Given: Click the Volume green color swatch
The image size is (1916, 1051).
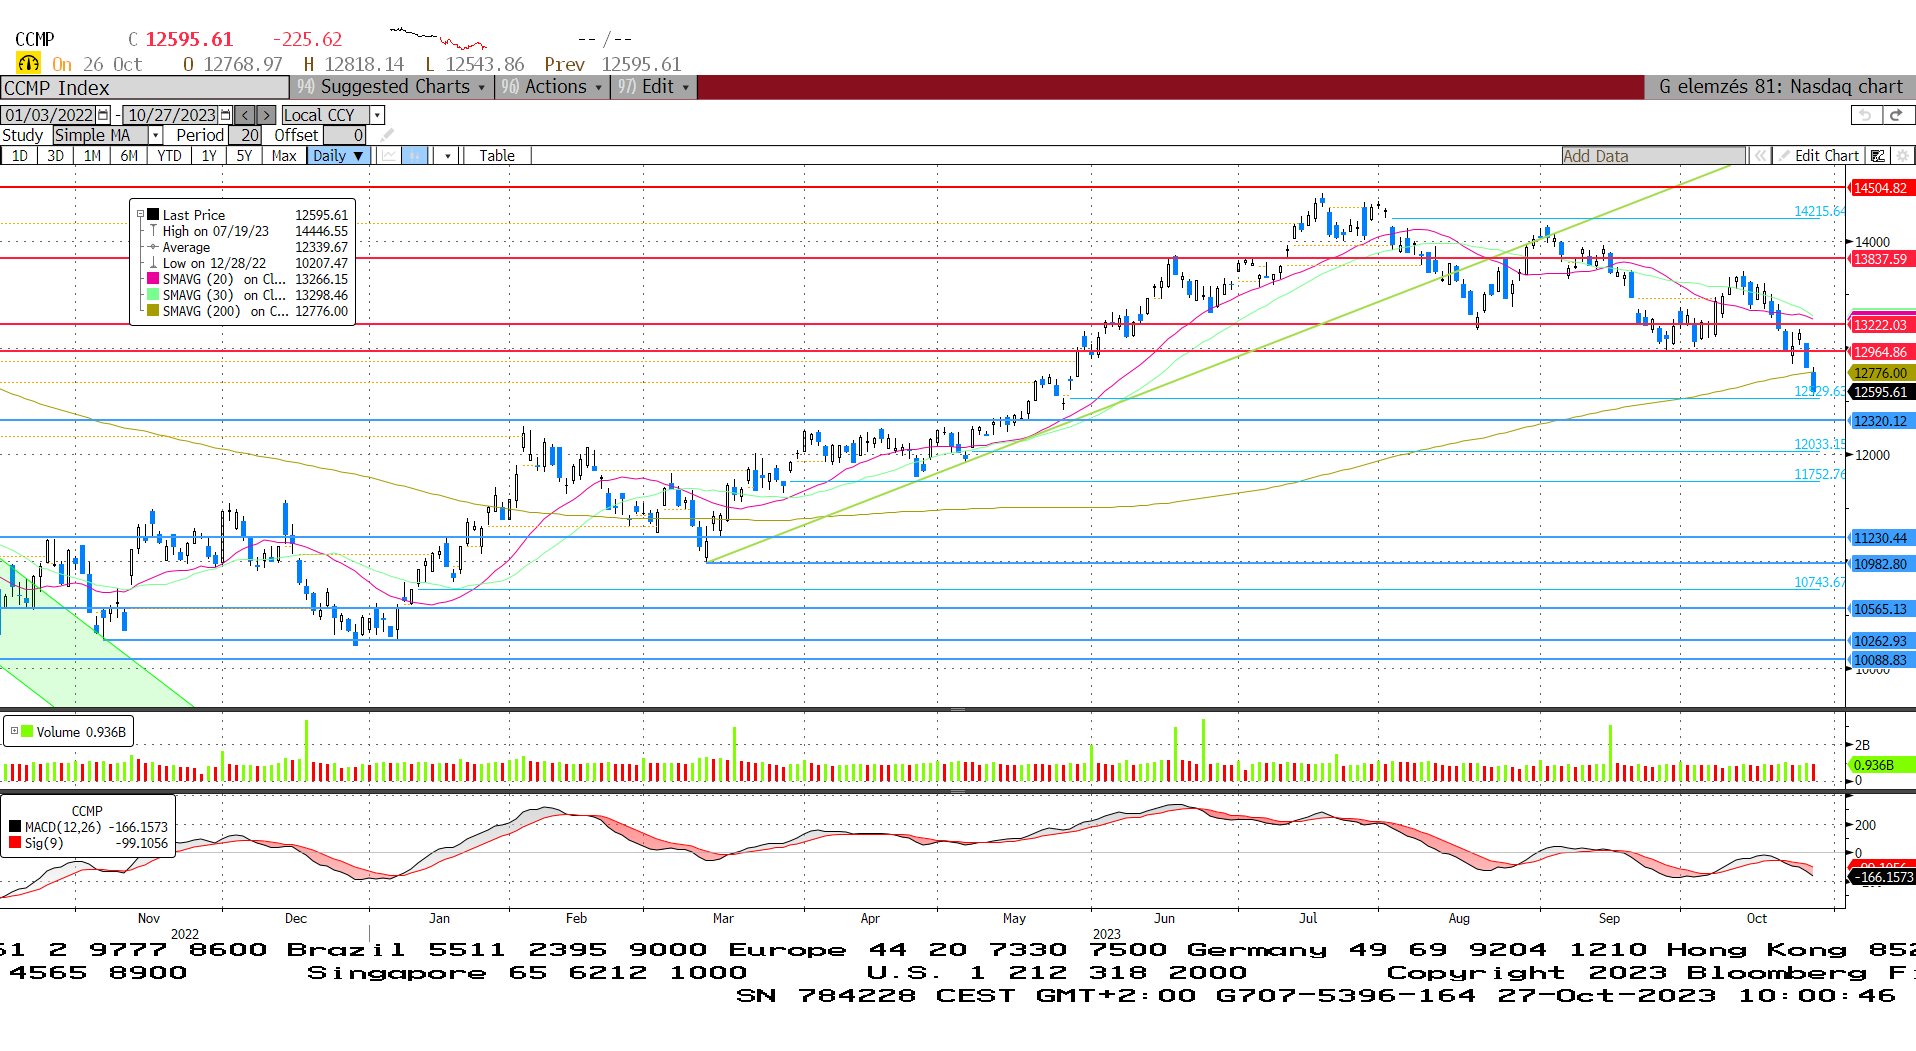Looking at the screenshot, I should [27, 731].
